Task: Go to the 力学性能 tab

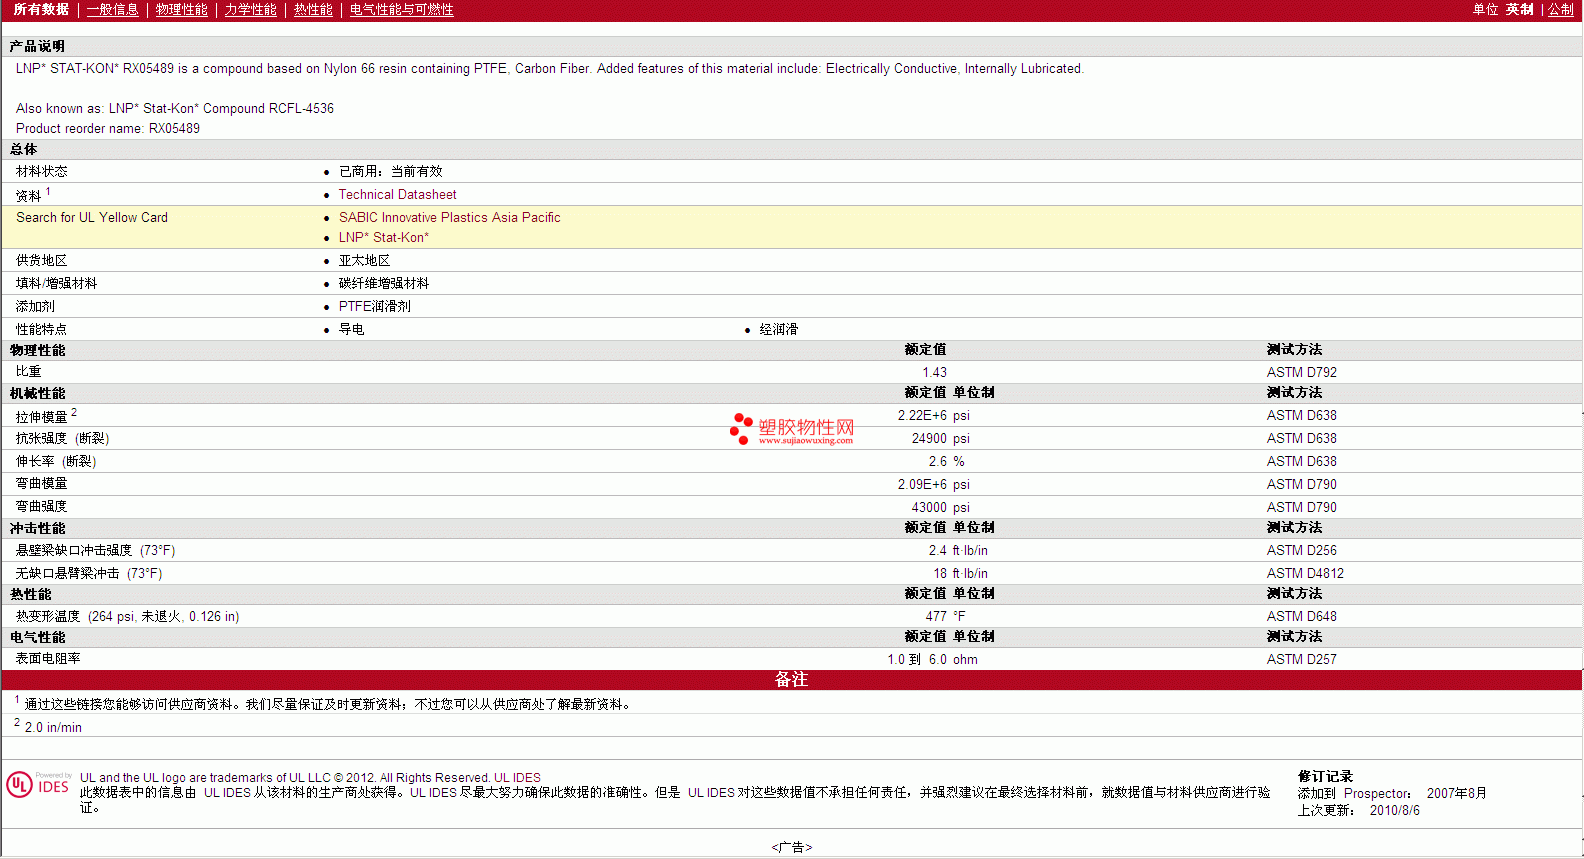Action: [250, 9]
